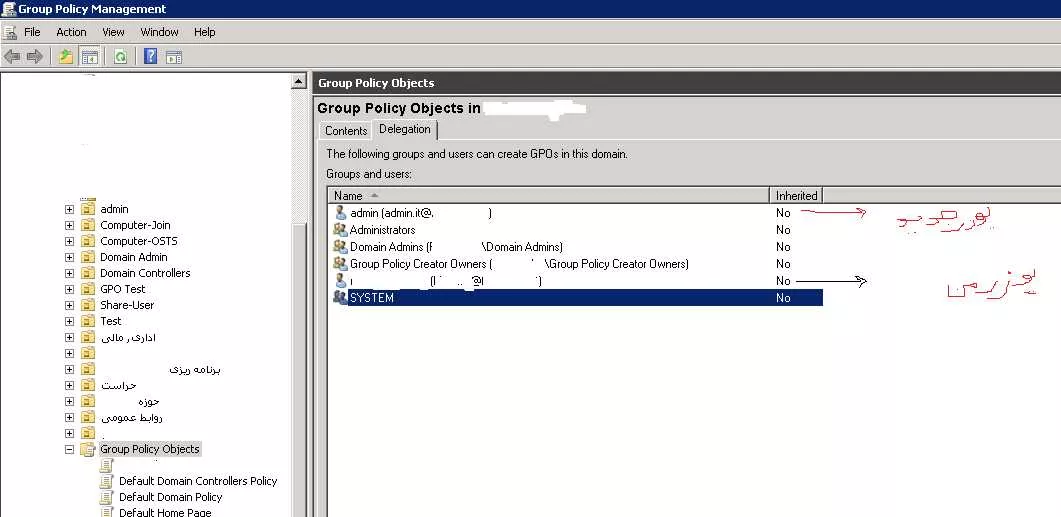
Task: Expand the Domain Controllers tree node
Action: point(69,273)
